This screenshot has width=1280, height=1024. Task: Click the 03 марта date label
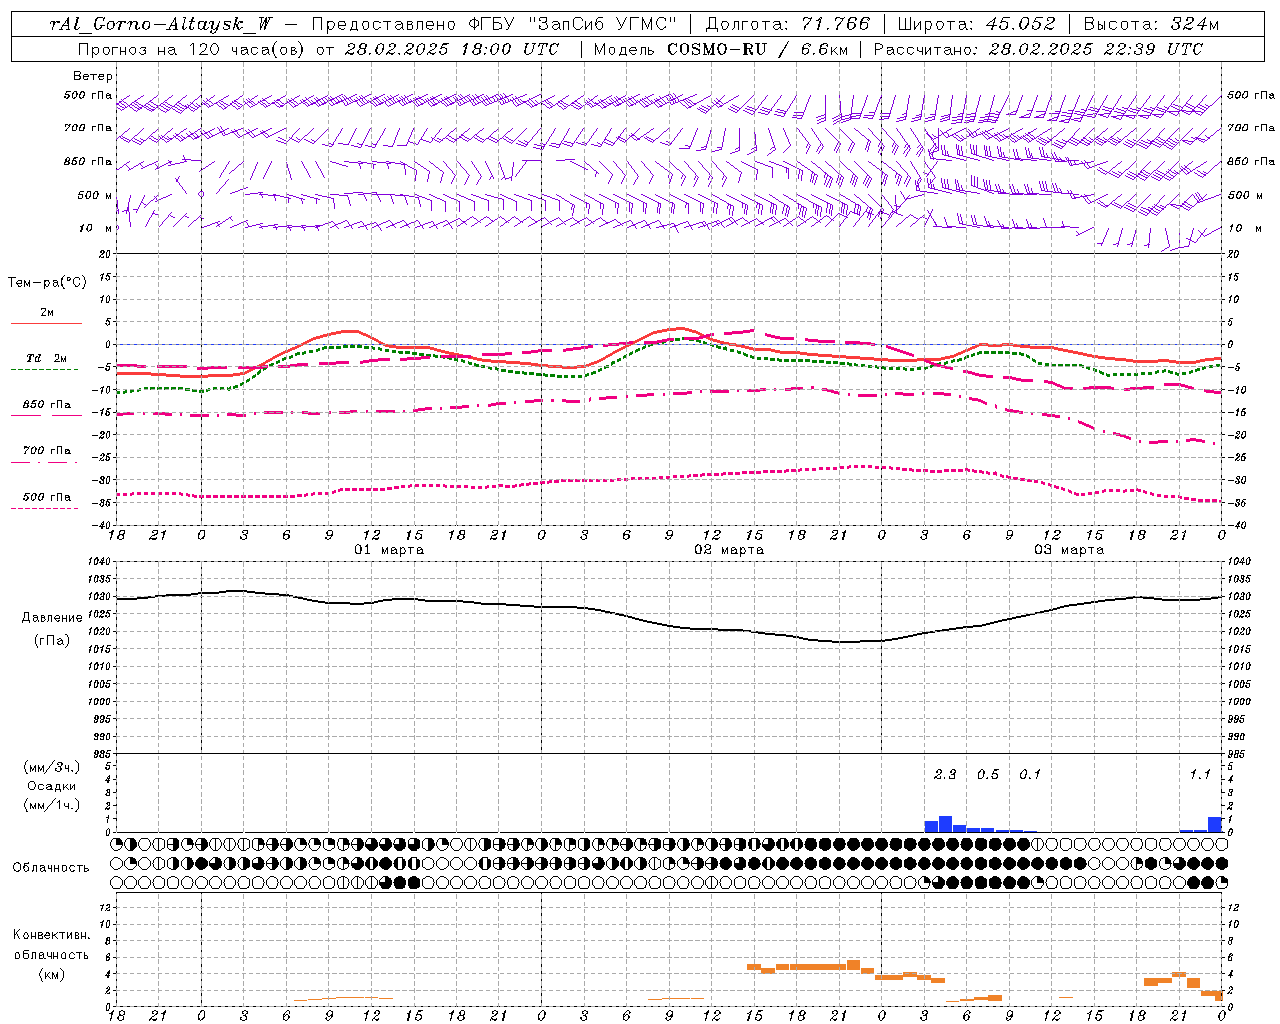pyautogui.click(x=1069, y=550)
